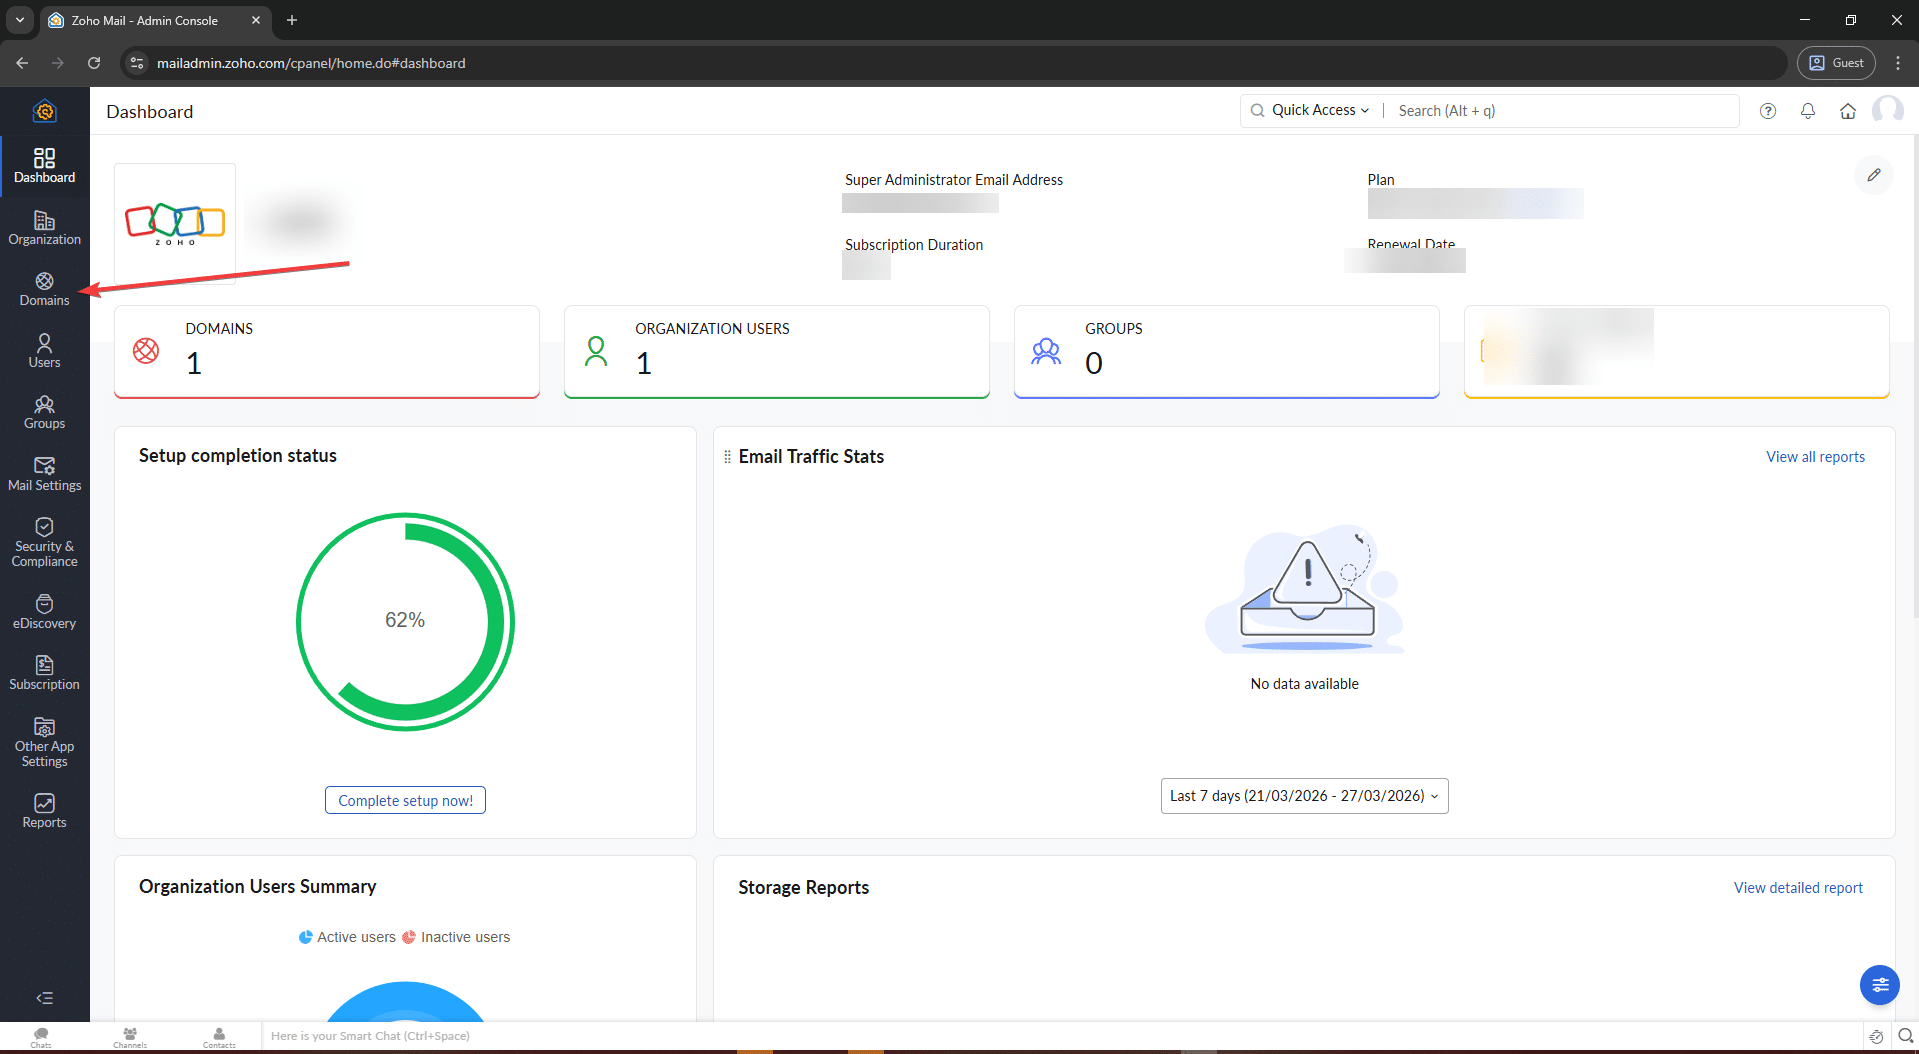1919x1054 pixels.
Task: Open Mail Settings from the sidebar
Action: (x=44, y=474)
